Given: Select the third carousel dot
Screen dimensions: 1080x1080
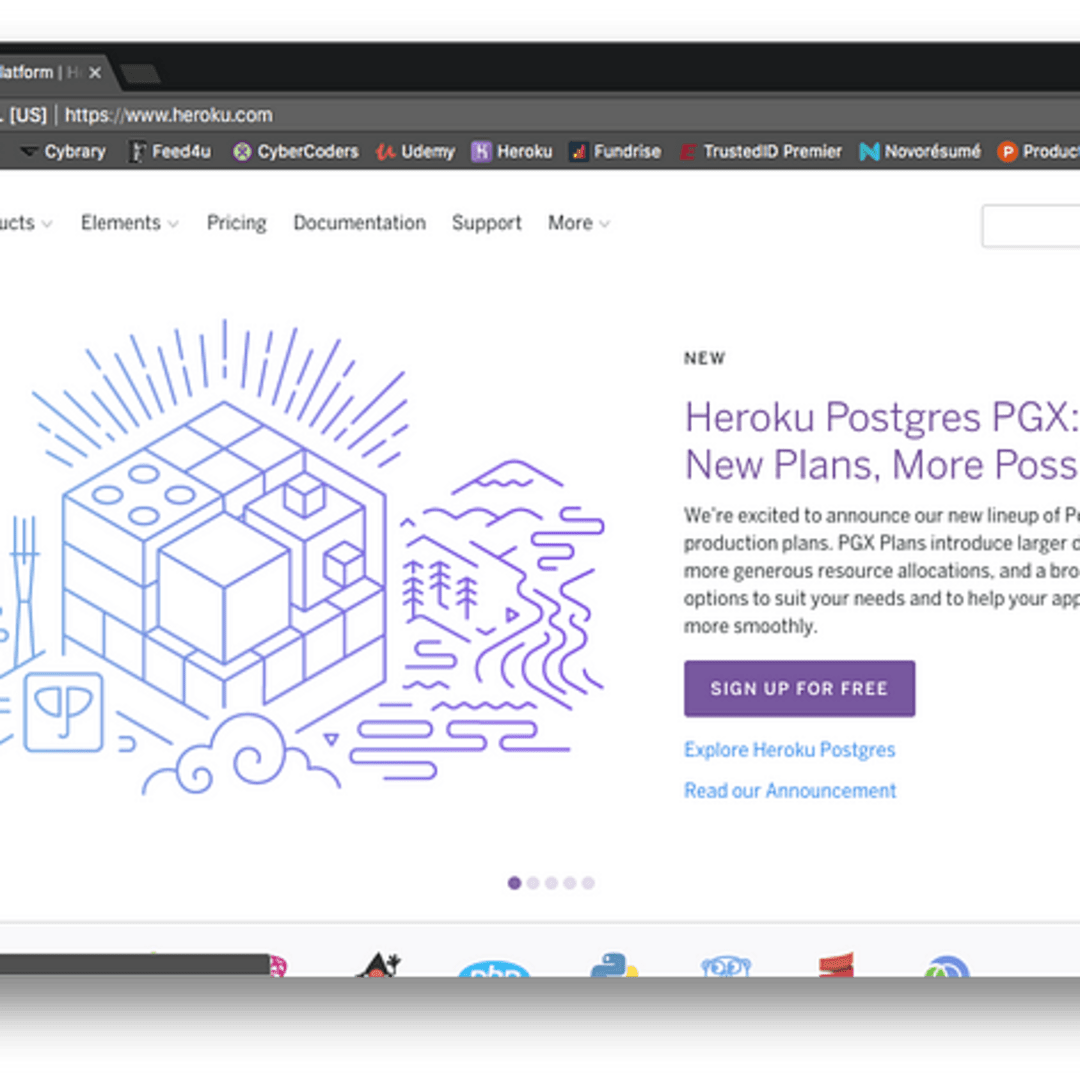Looking at the screenshot, I should 551,883.
